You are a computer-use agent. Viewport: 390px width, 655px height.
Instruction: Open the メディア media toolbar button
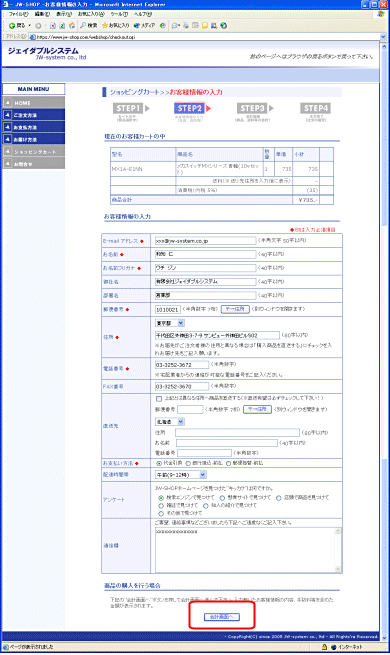144,25
